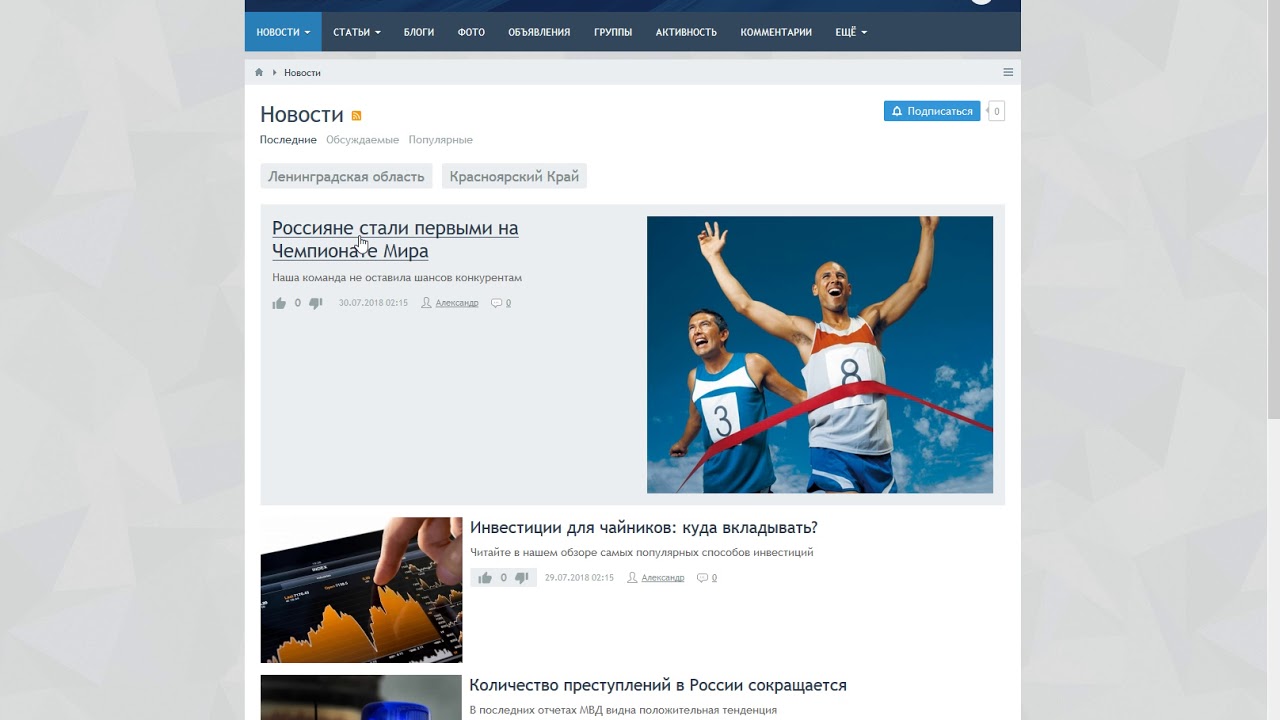Open the АКТИВНОСТЬ page

coord(686,32)
